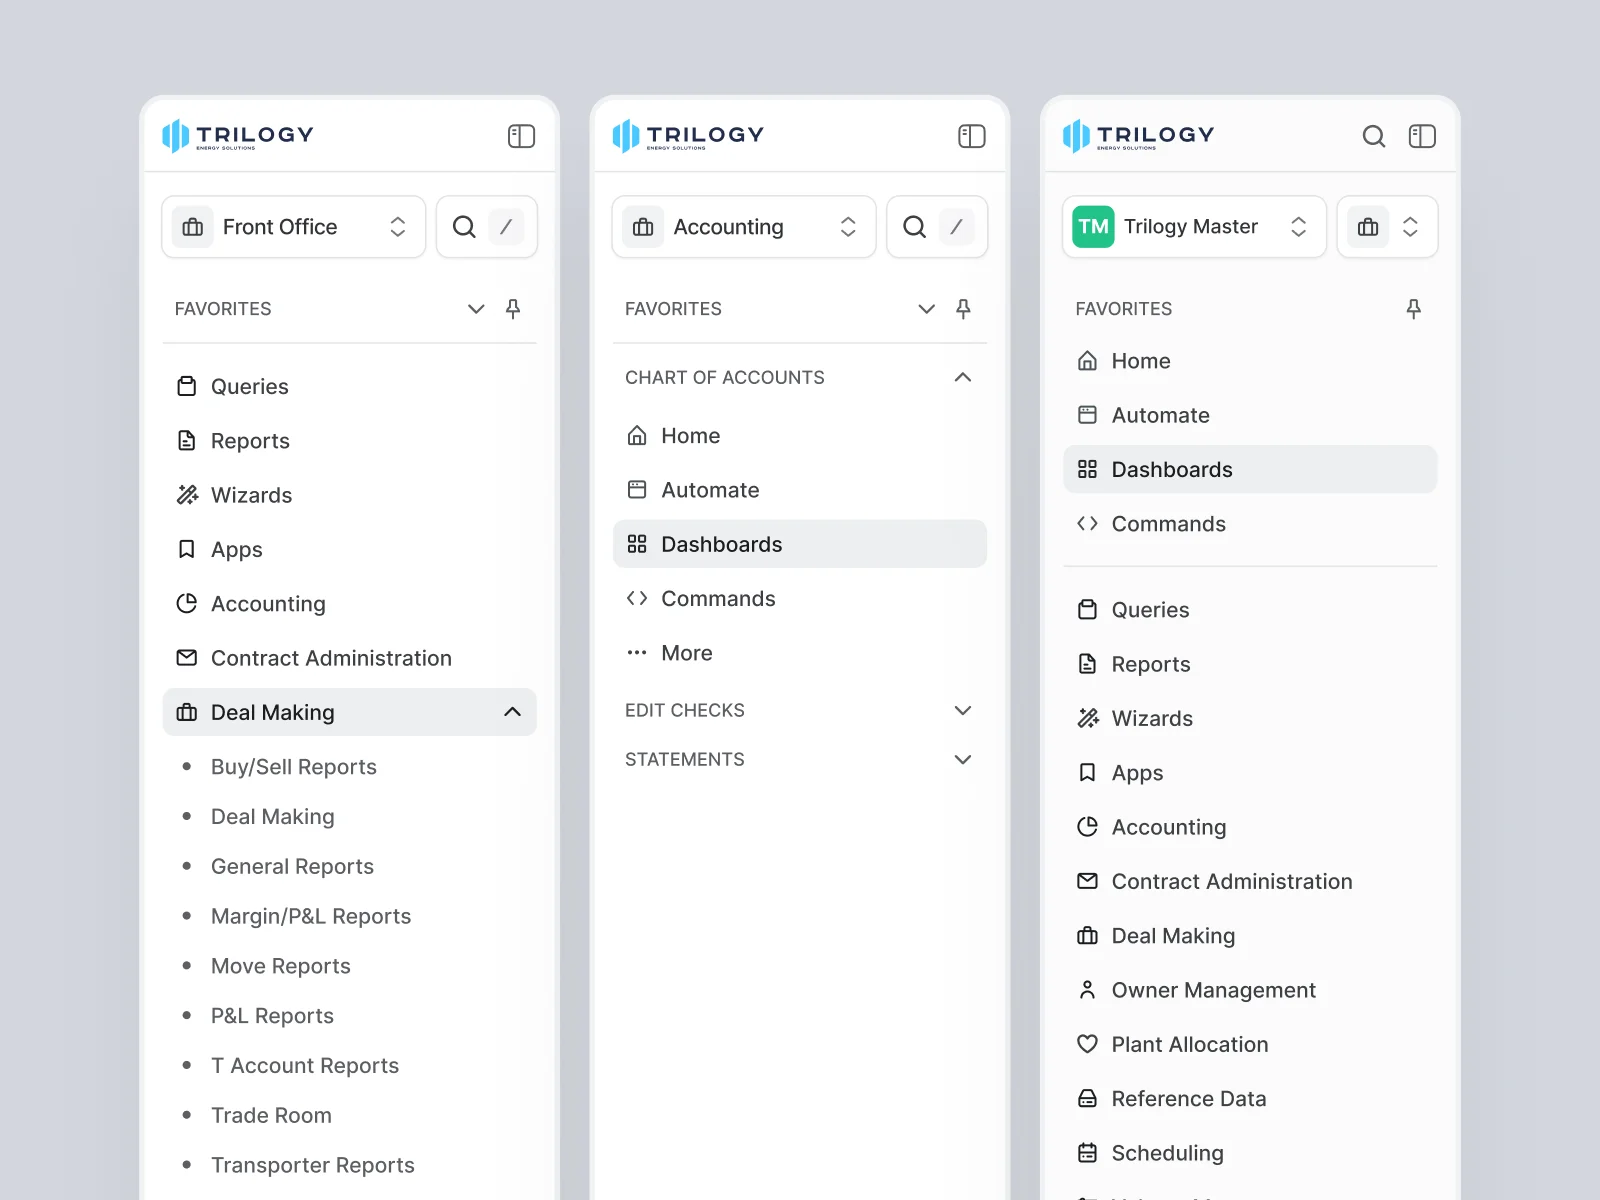Open the Front Office workspace dropdown

tap(293, 227)
